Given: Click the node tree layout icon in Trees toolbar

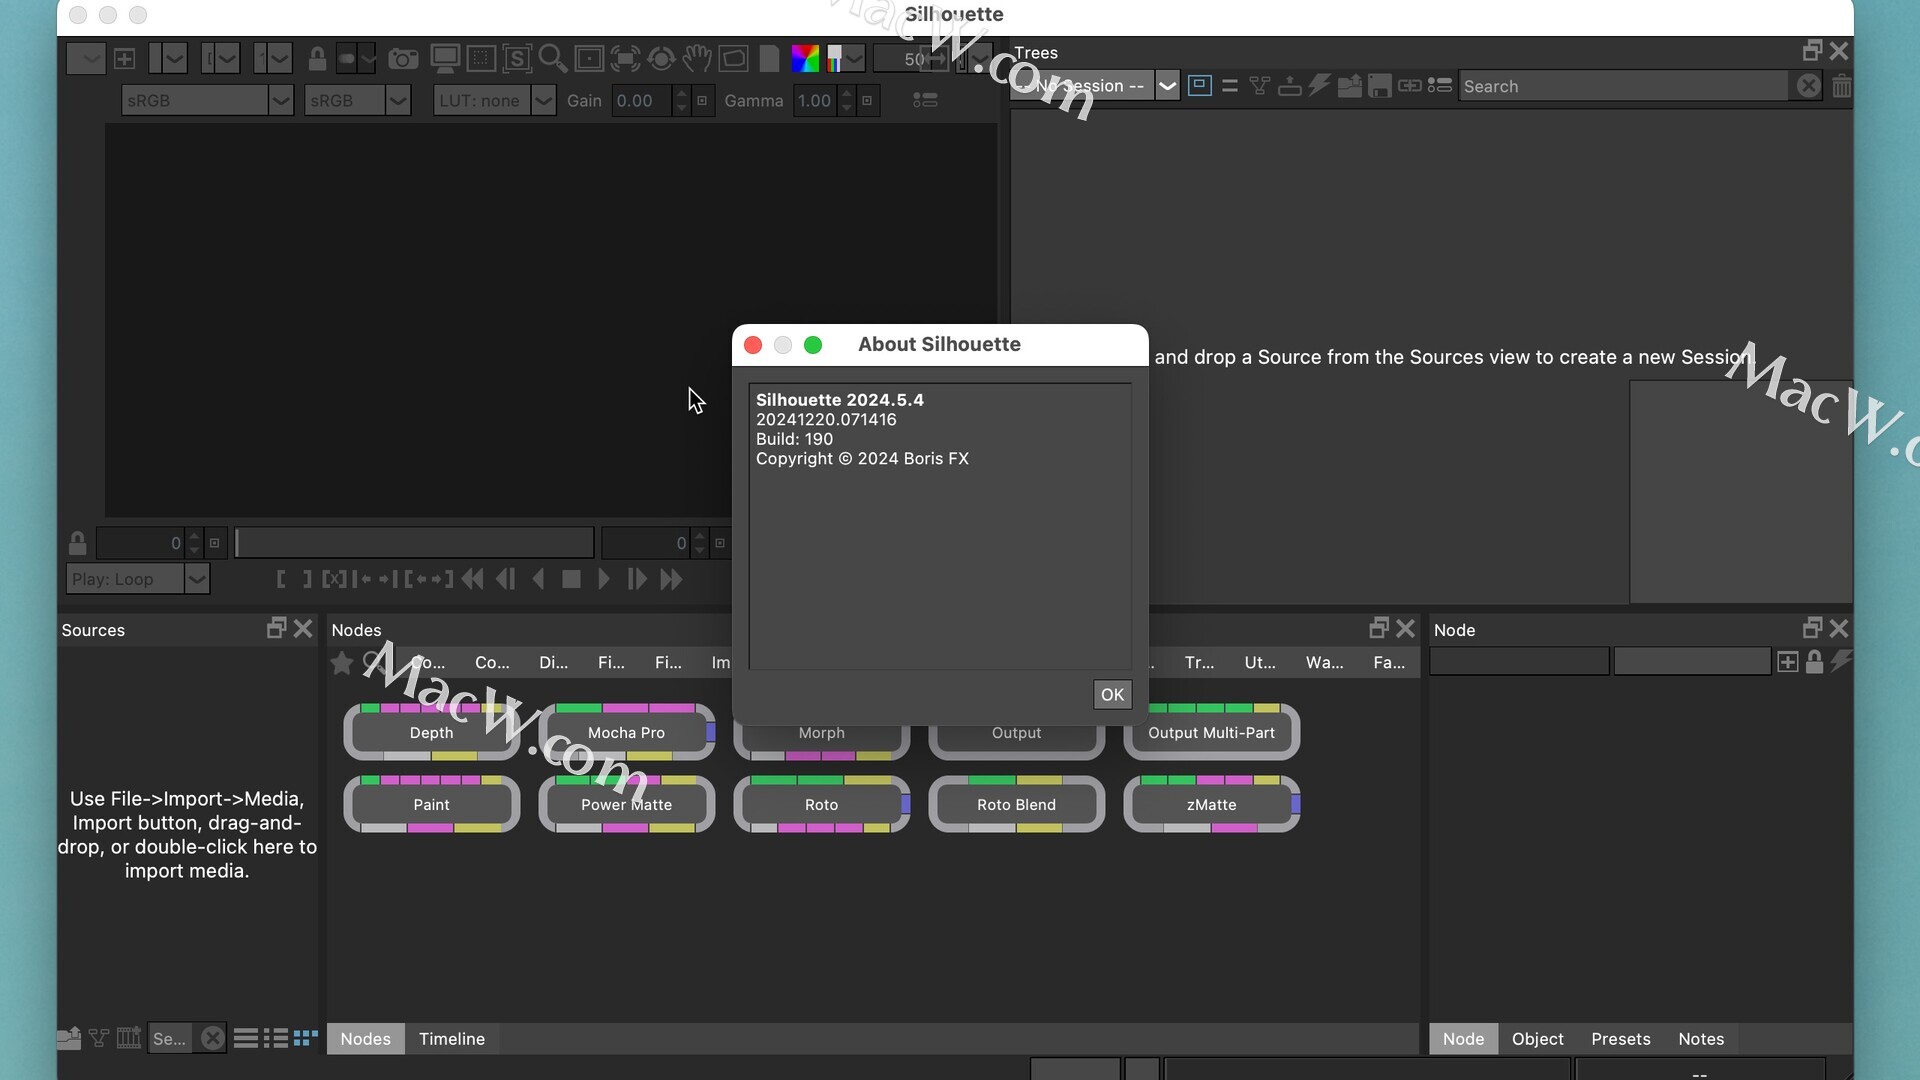Looking at the screenshot, I should pos(1260,86).
